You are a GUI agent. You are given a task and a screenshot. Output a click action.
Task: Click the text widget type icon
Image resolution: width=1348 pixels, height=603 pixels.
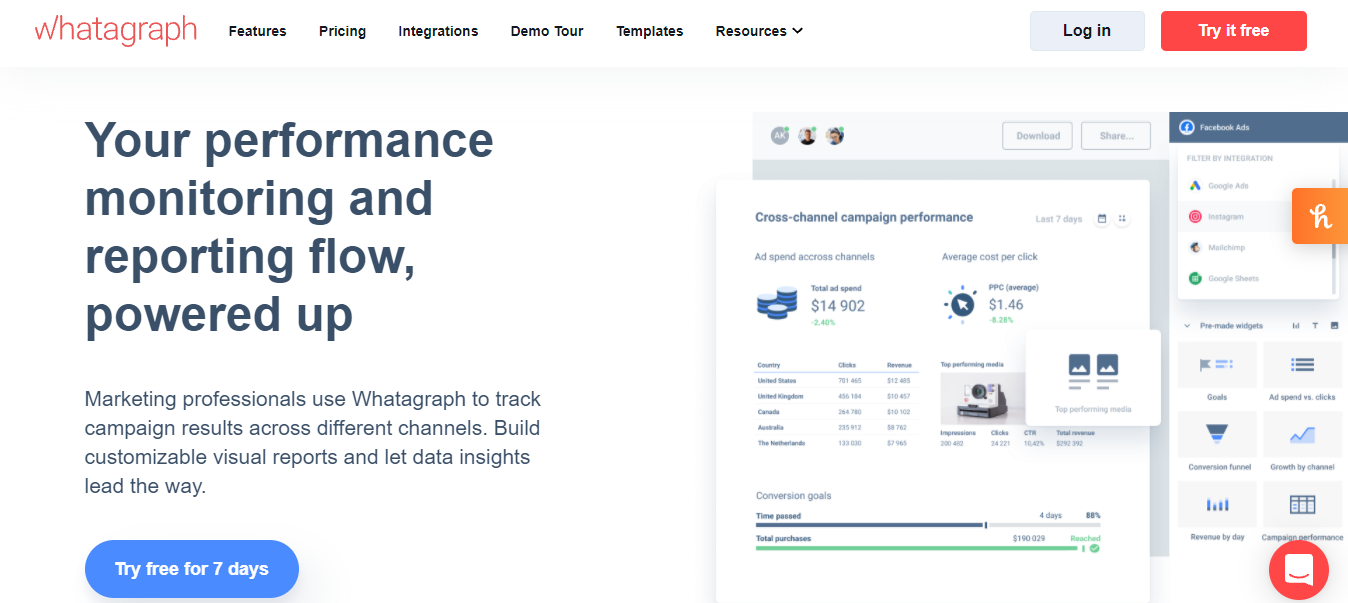1315,326
